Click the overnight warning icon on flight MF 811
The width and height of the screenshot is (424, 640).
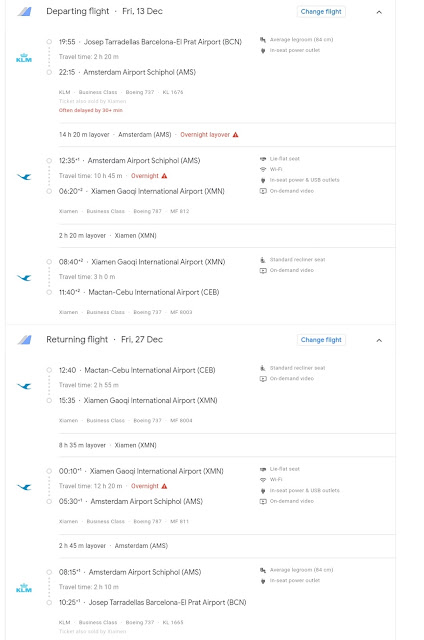tap(164, 486)
